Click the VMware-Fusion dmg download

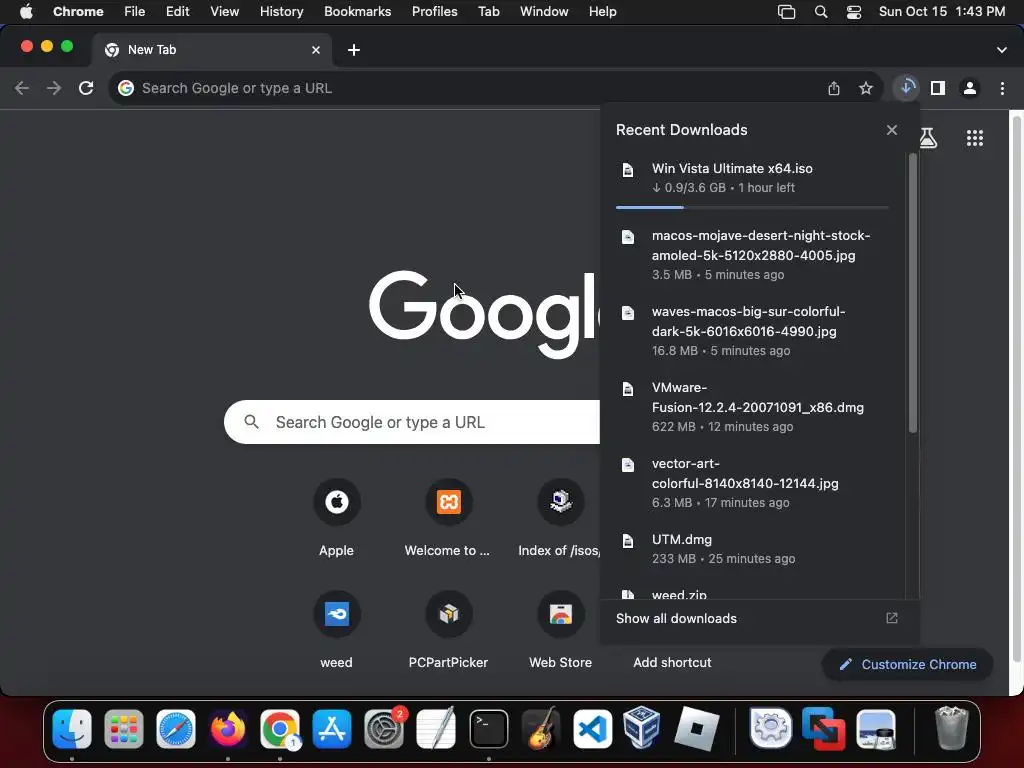pos(752,406)
